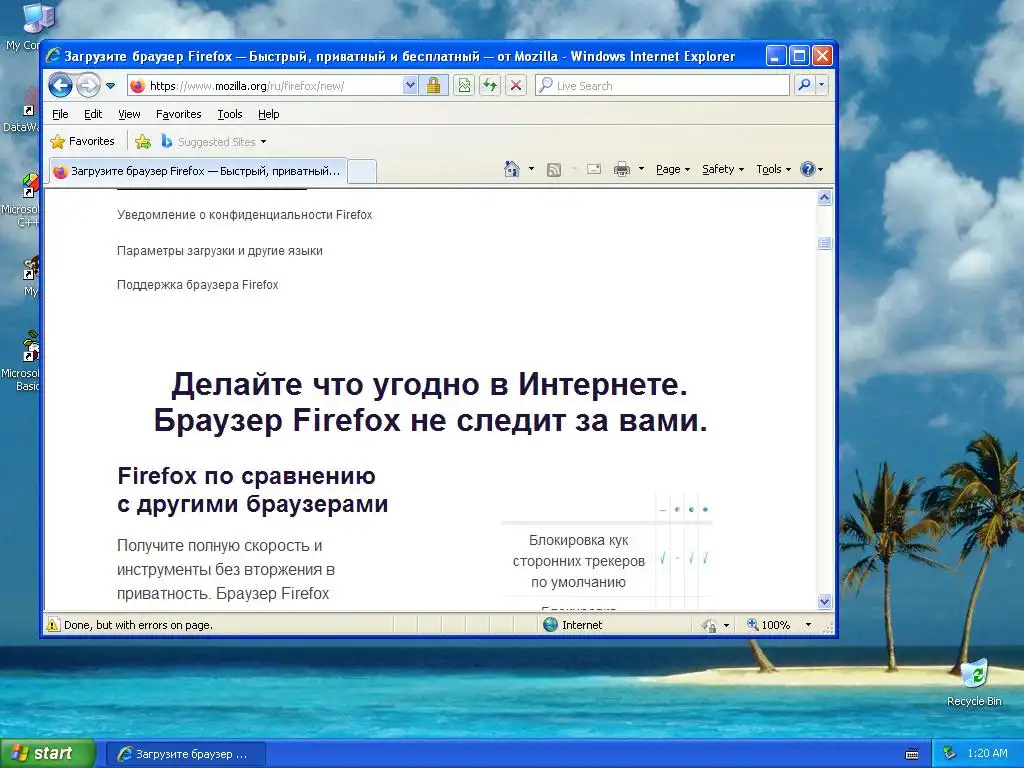Click the page error warning icon
Image resolution: width=1024 pixels, height=768 pixels.
click(x=52, y=625)
